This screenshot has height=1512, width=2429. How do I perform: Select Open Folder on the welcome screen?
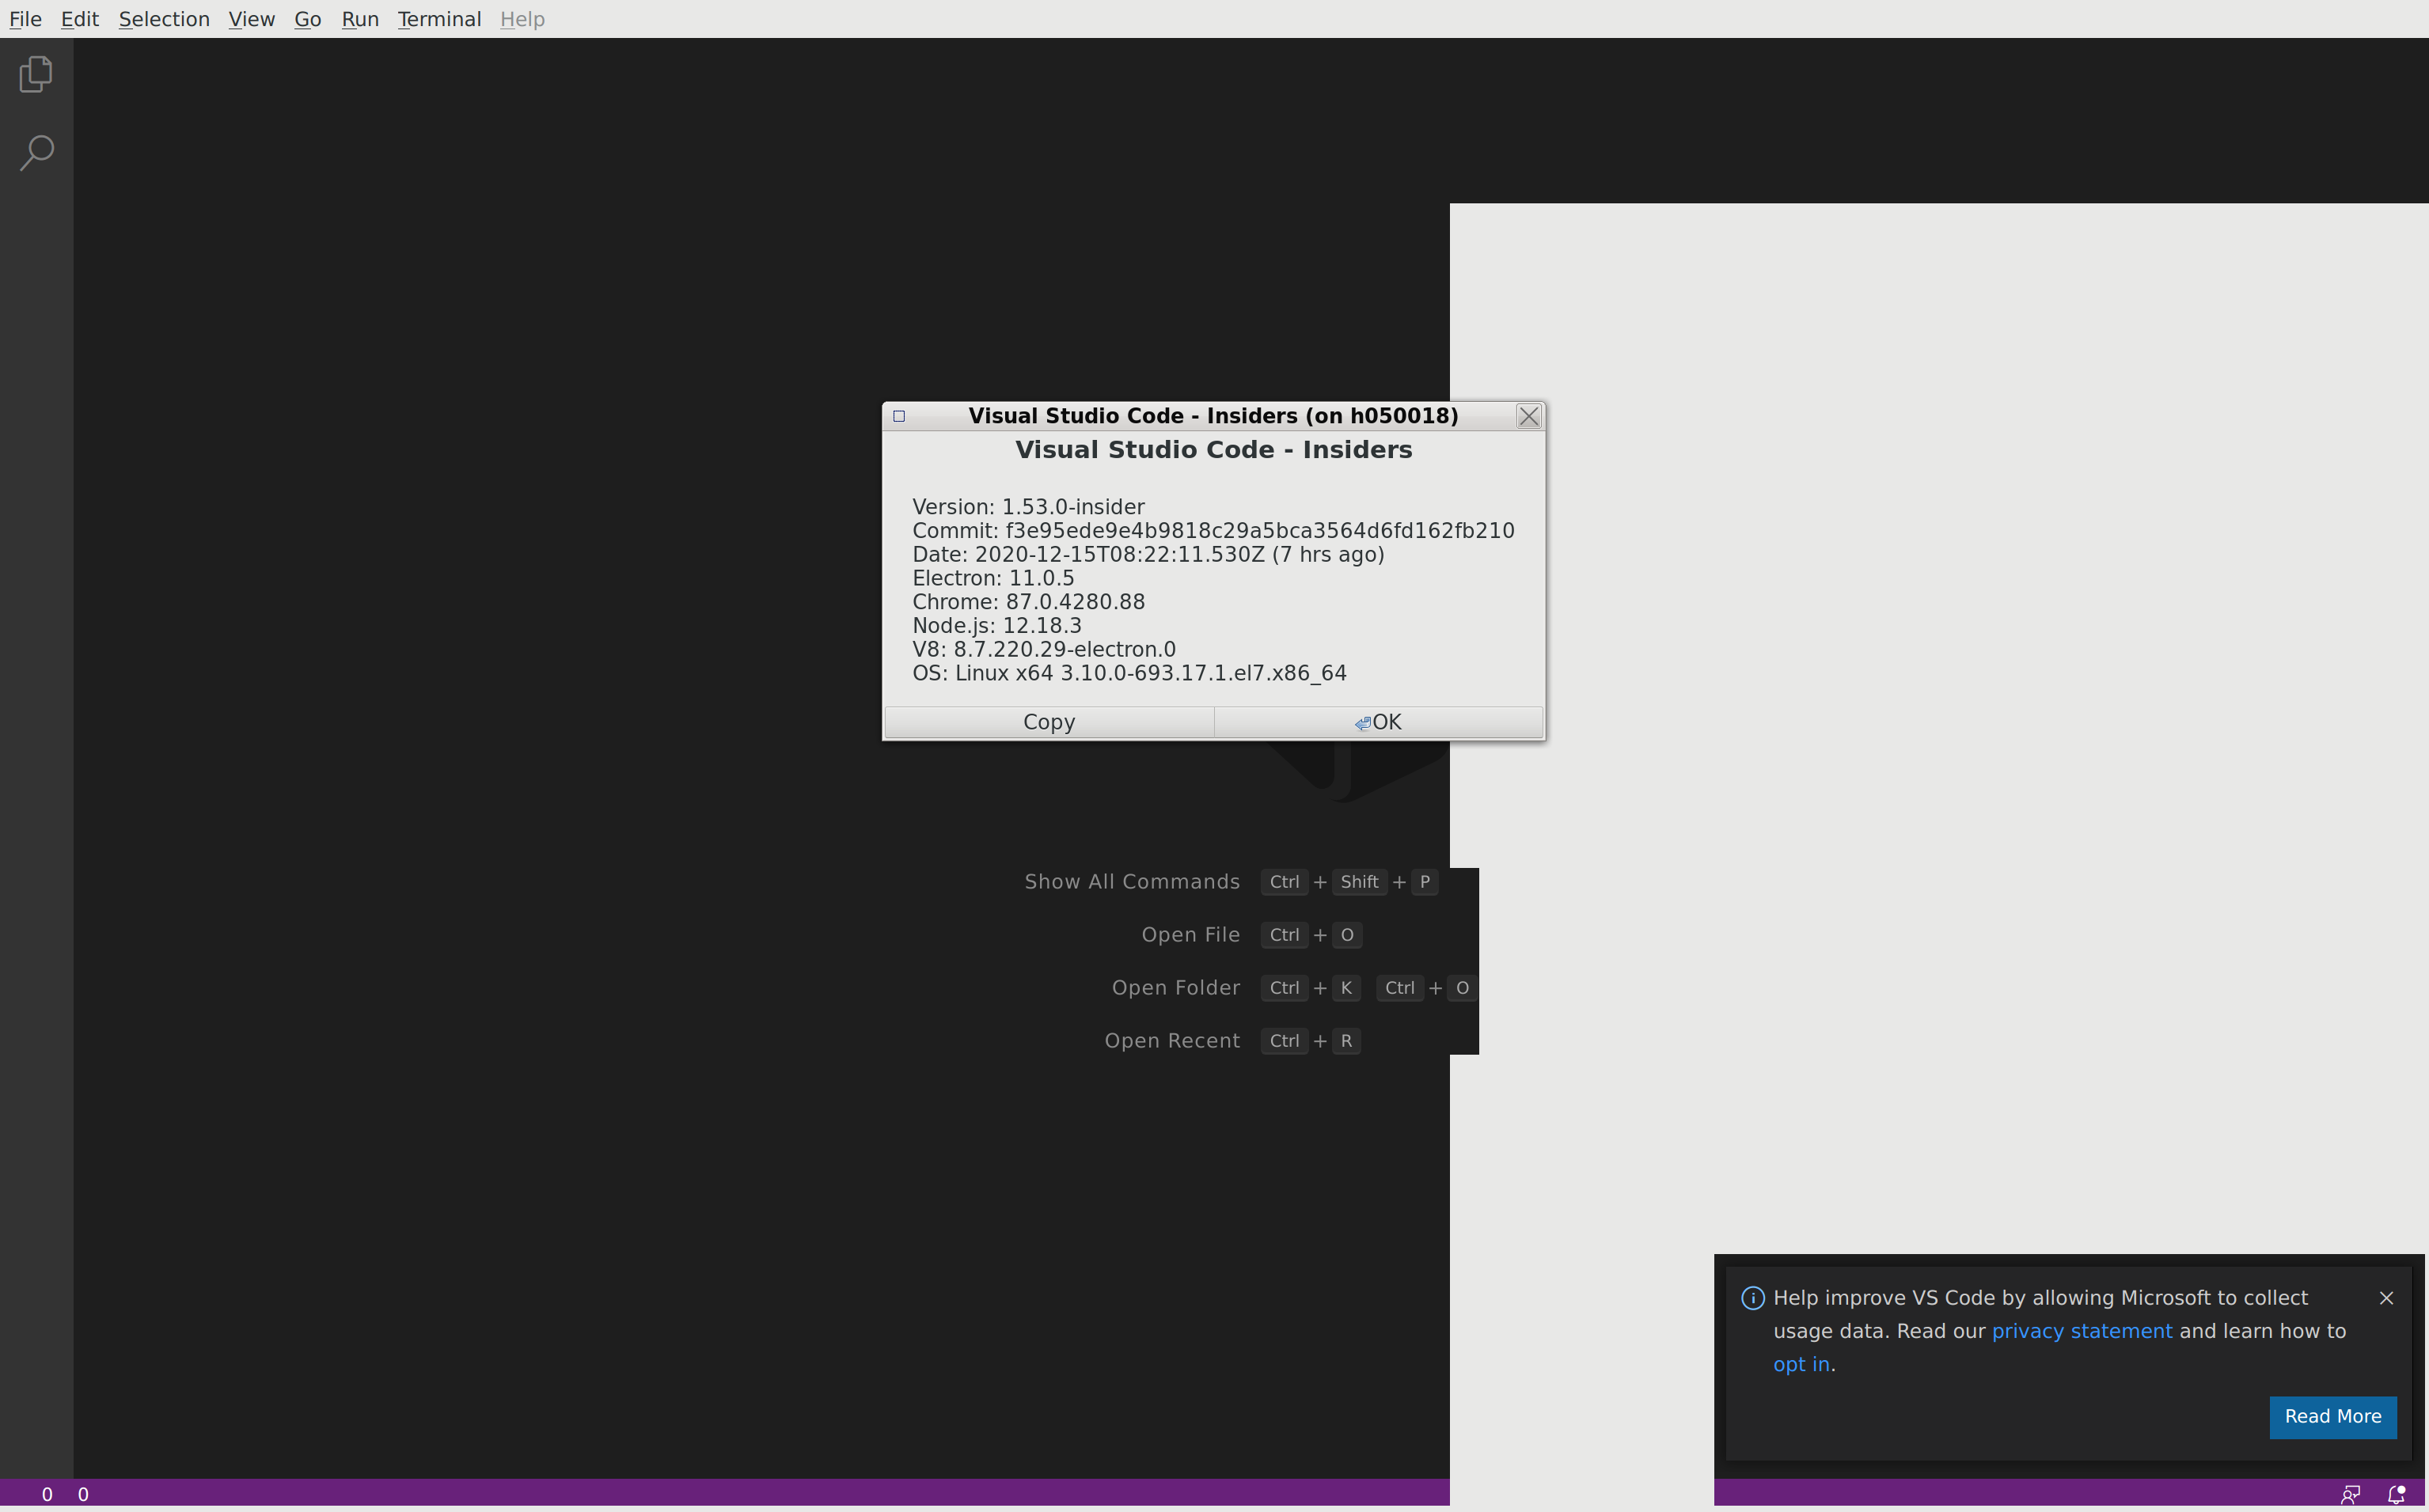(x=1176, y=987)
